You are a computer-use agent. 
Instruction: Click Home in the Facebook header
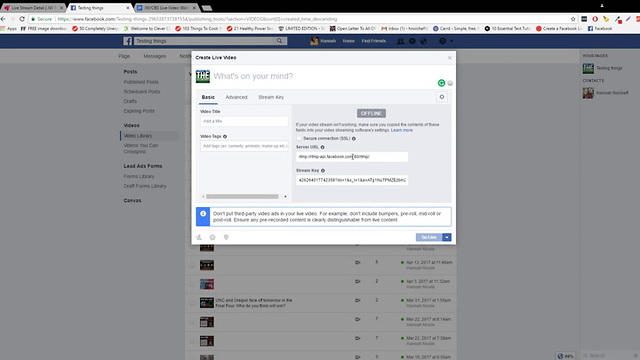point(349,41)
